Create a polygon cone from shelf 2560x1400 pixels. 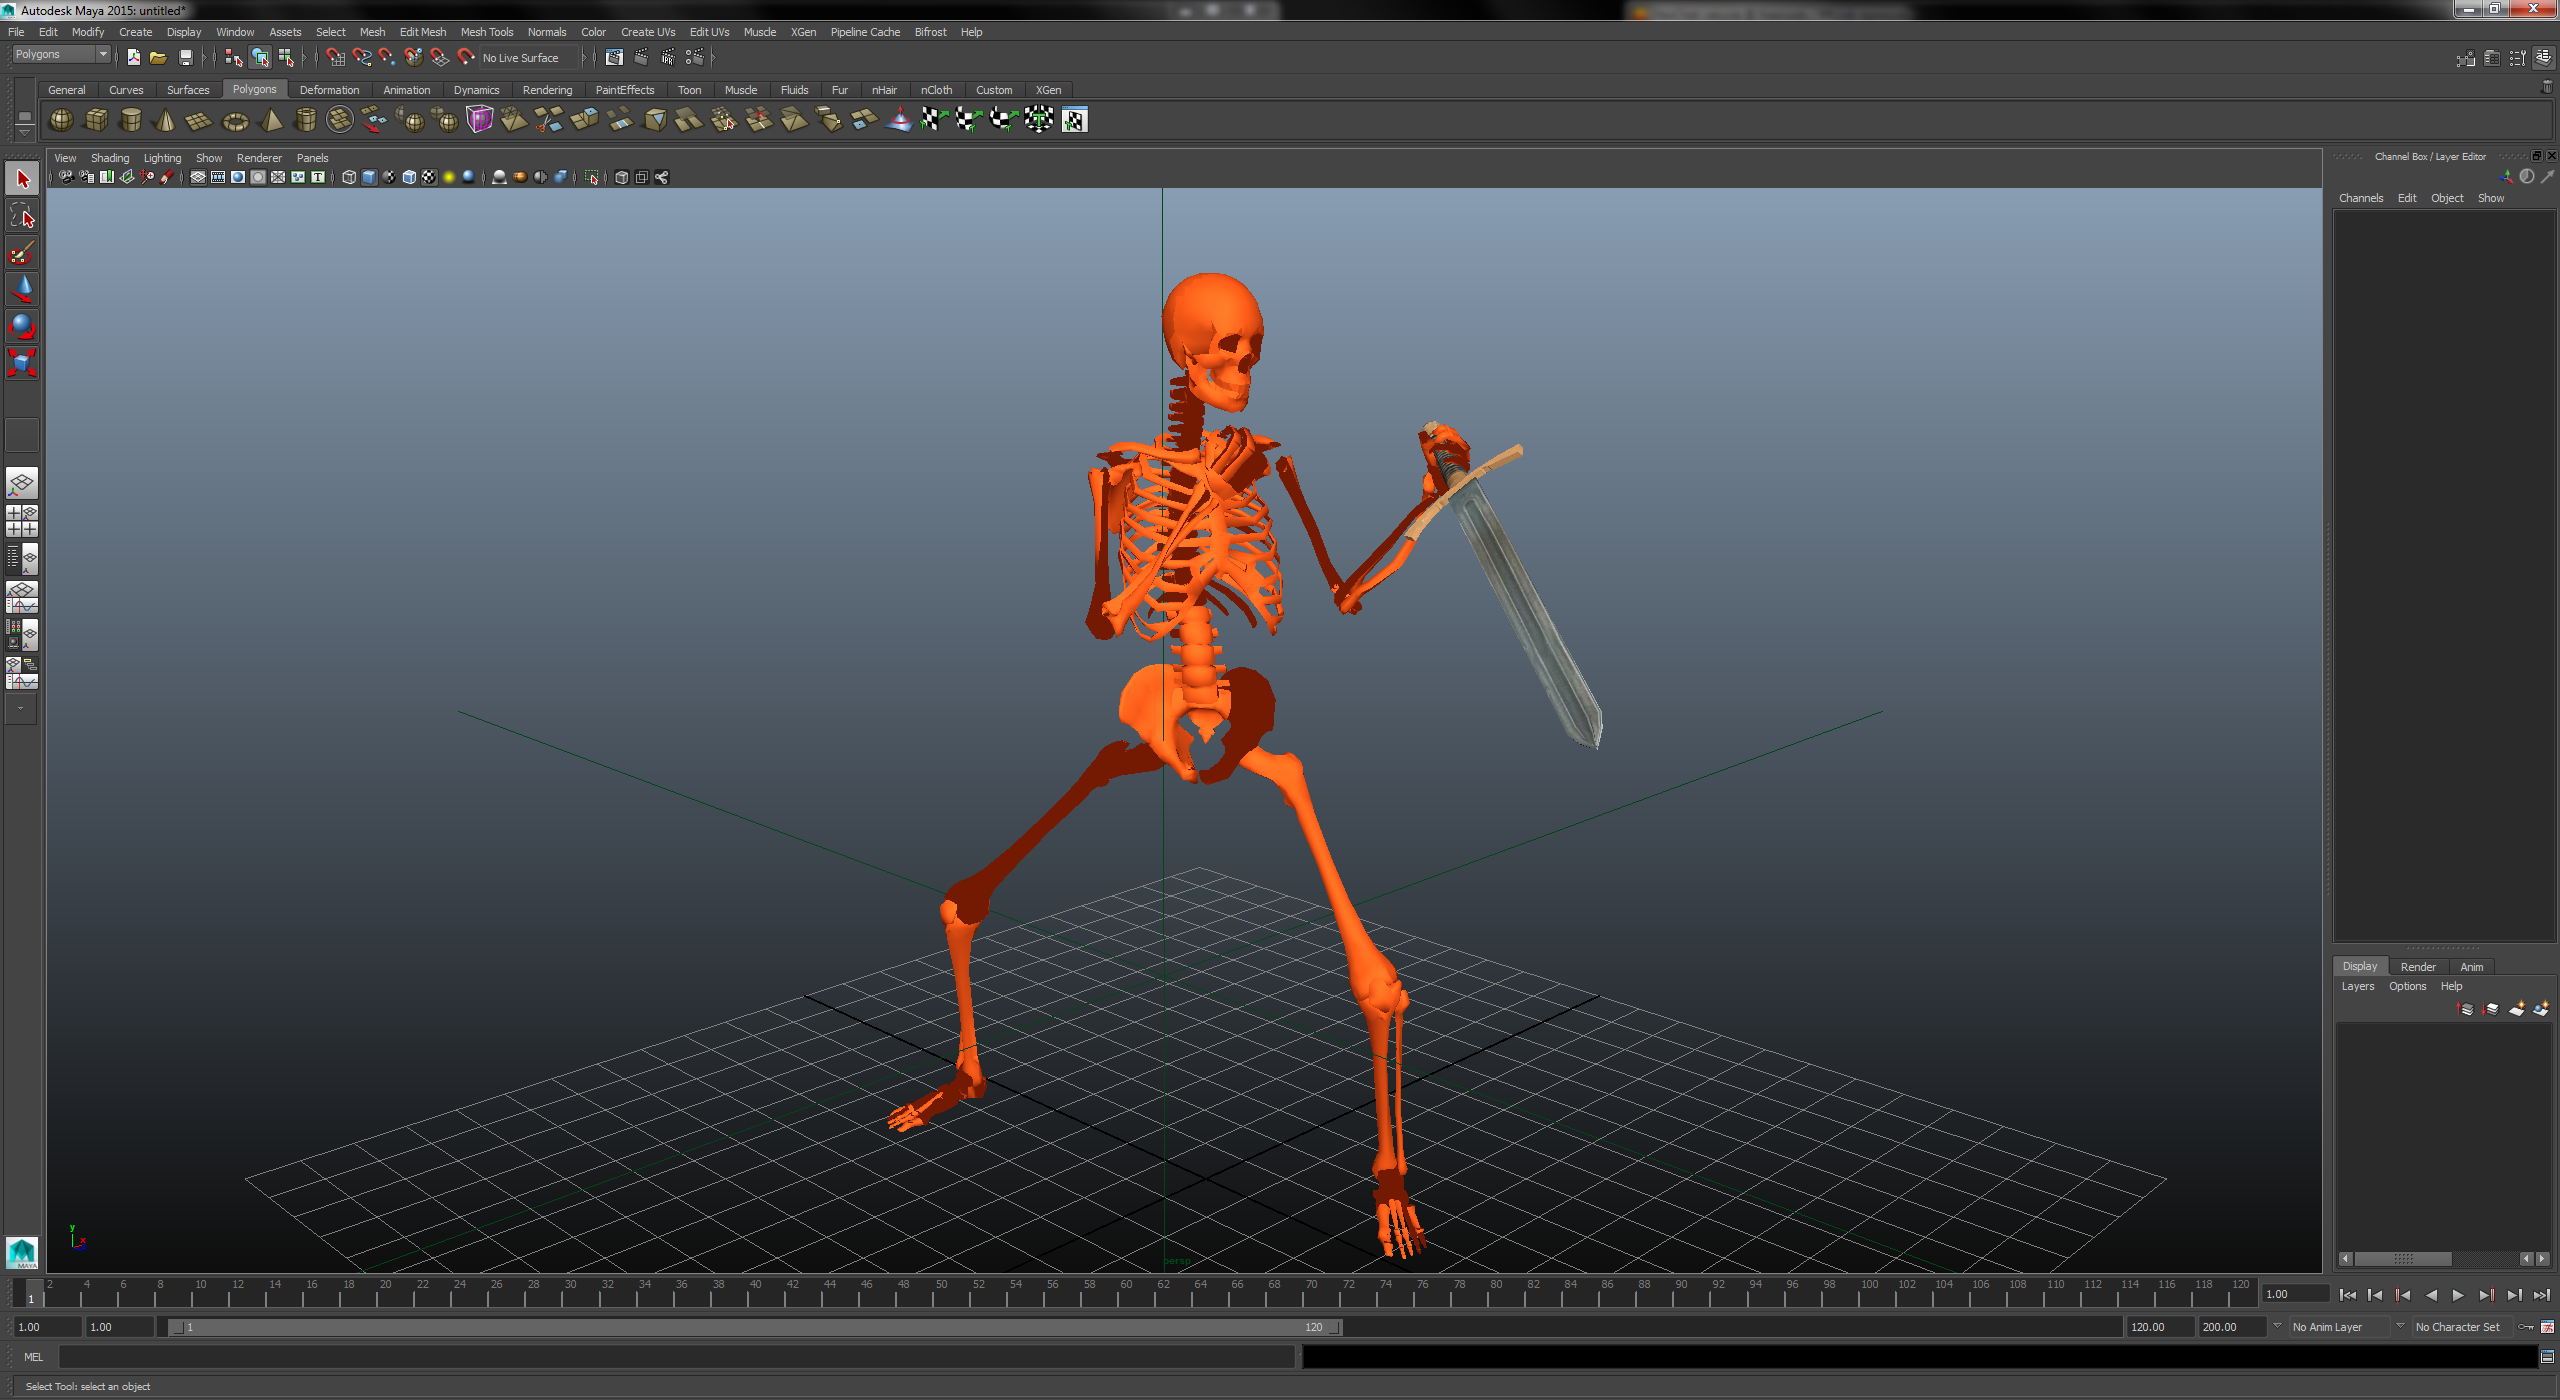[166, 120]
